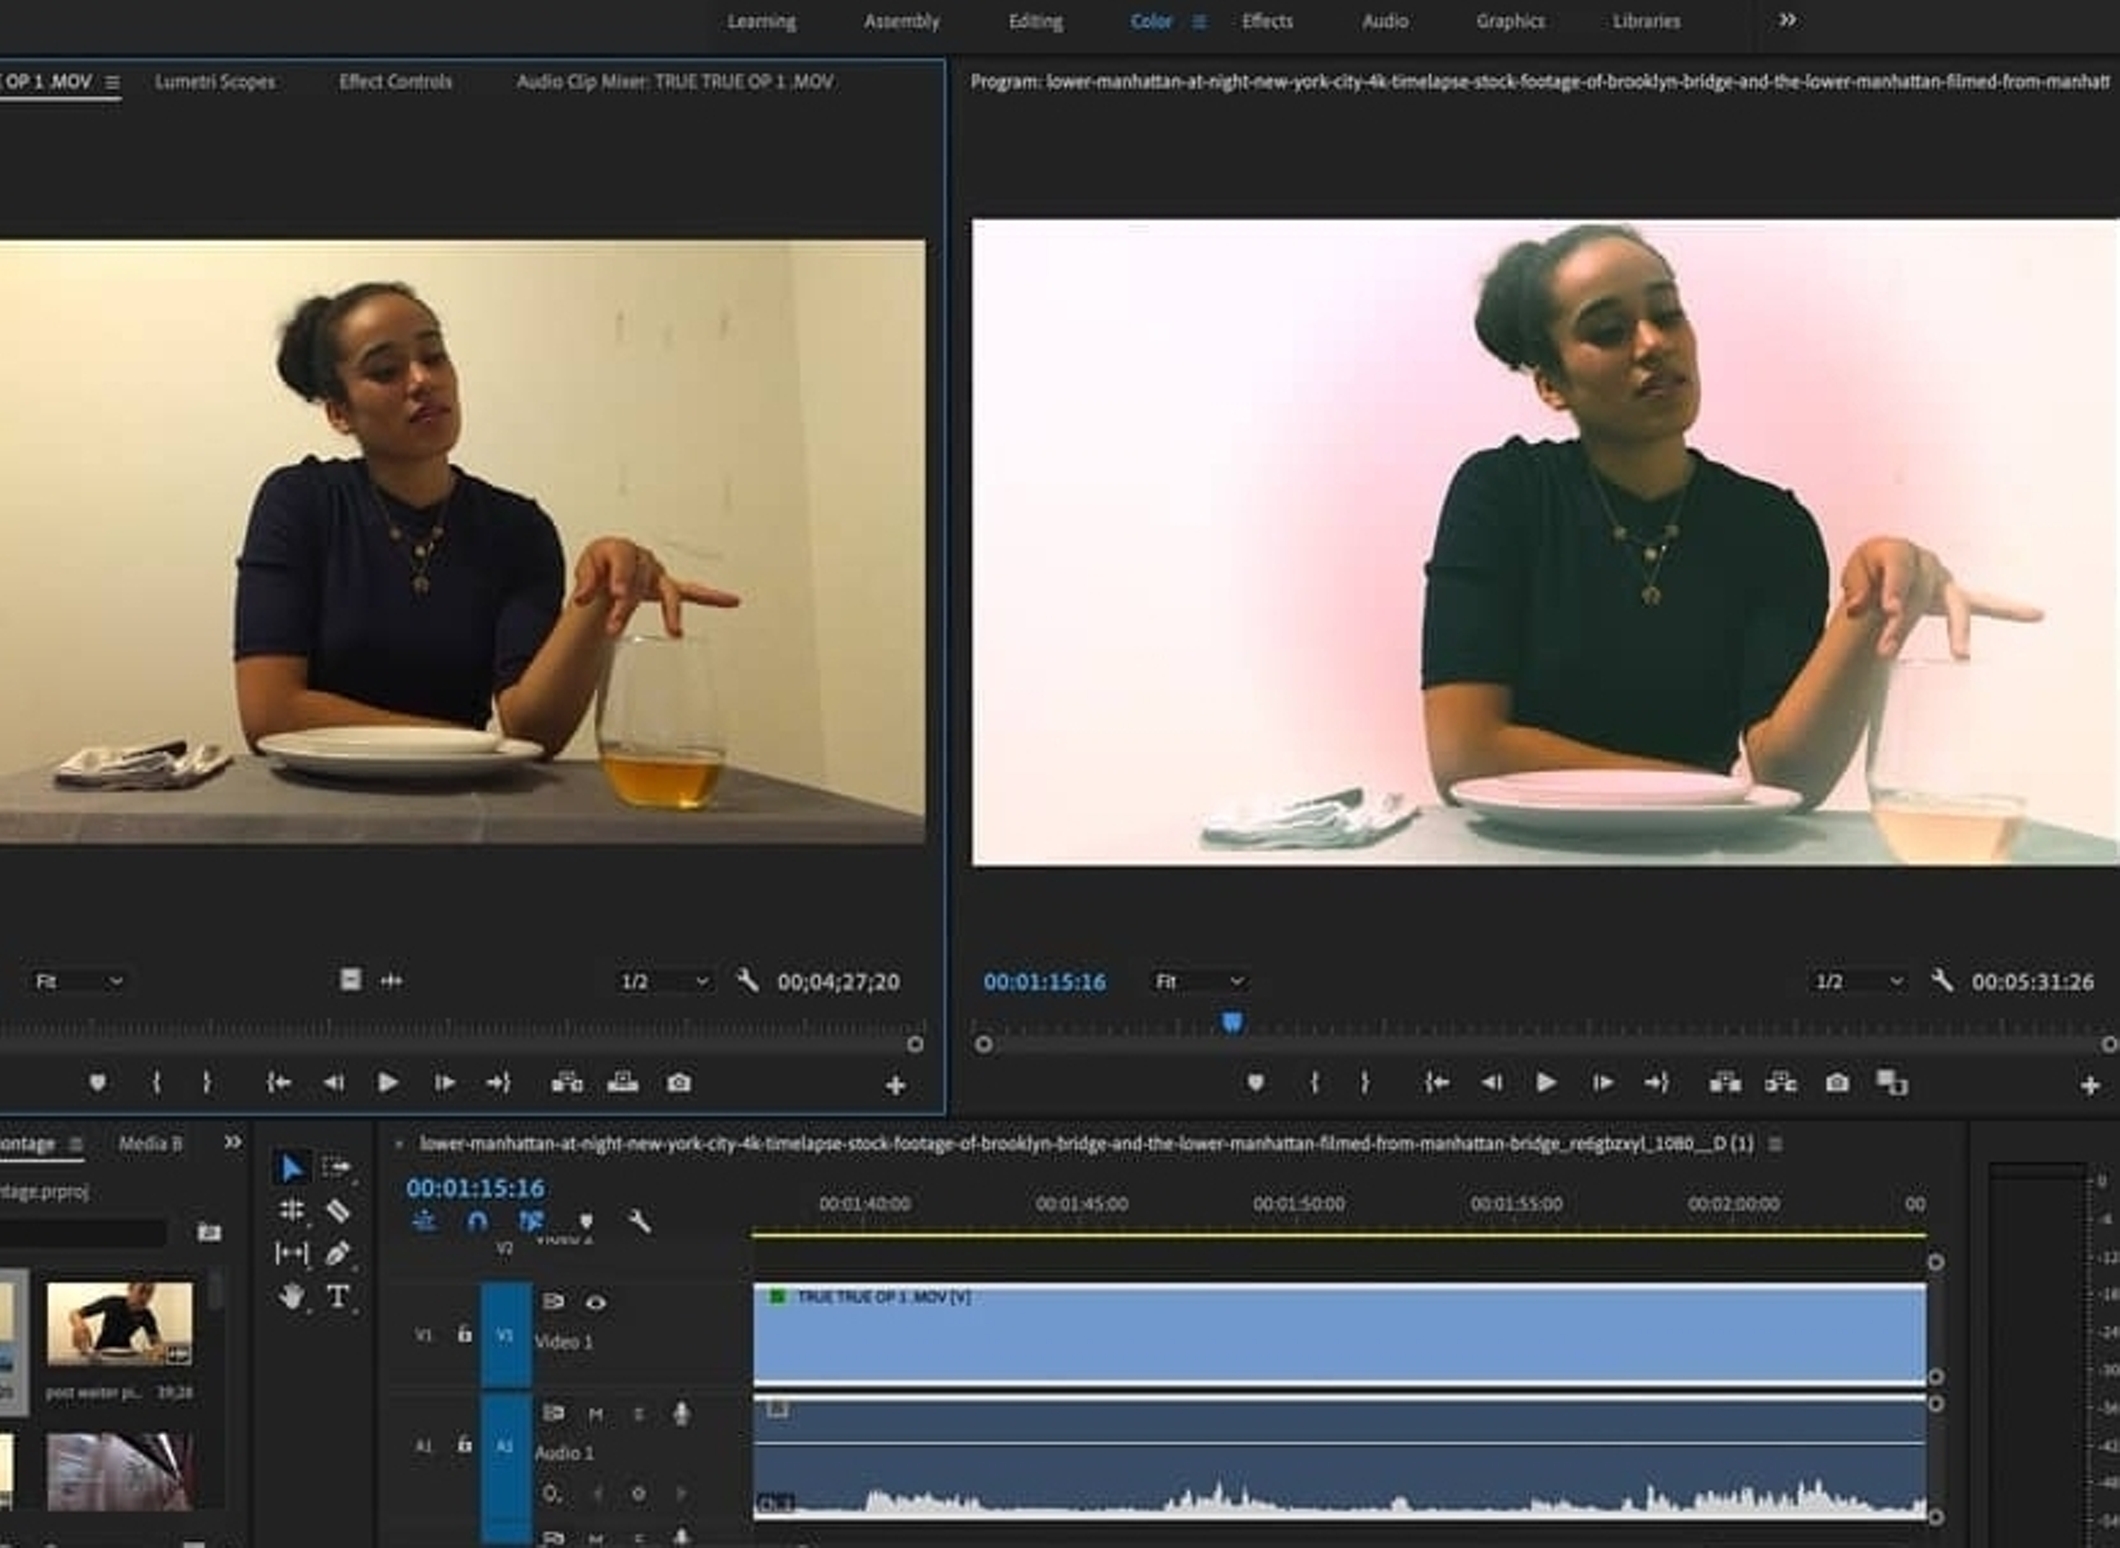Add marker in Program monitor
This screenshot has width=2120, height=1548.
(1255, 1083)
